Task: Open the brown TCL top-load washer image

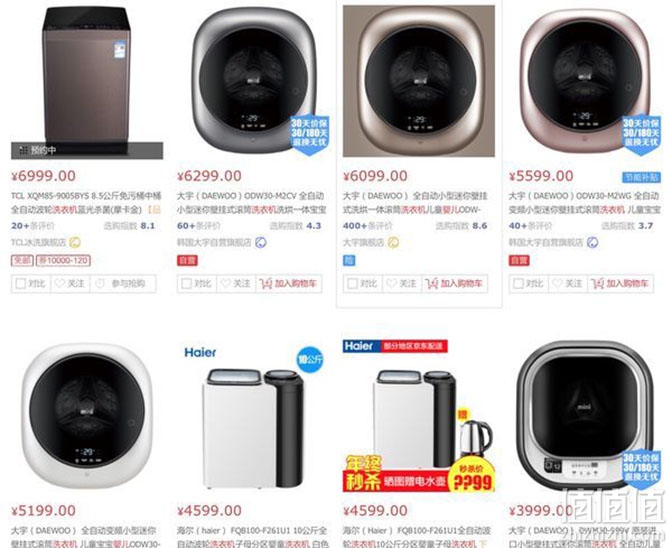Action: [87, 81]
